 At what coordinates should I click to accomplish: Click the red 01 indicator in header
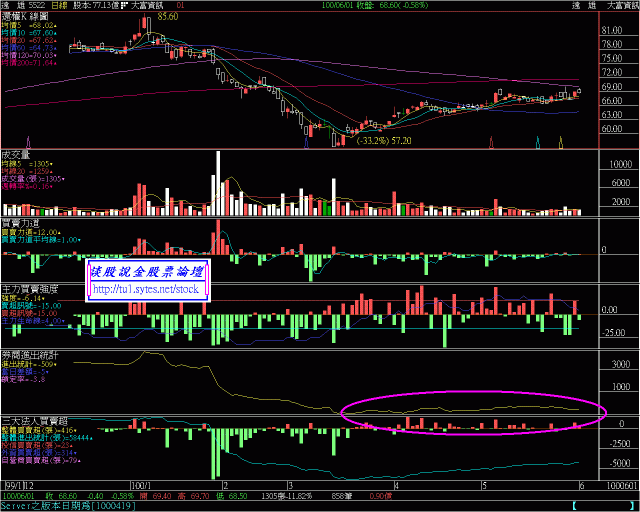click(x=180, y=5)
